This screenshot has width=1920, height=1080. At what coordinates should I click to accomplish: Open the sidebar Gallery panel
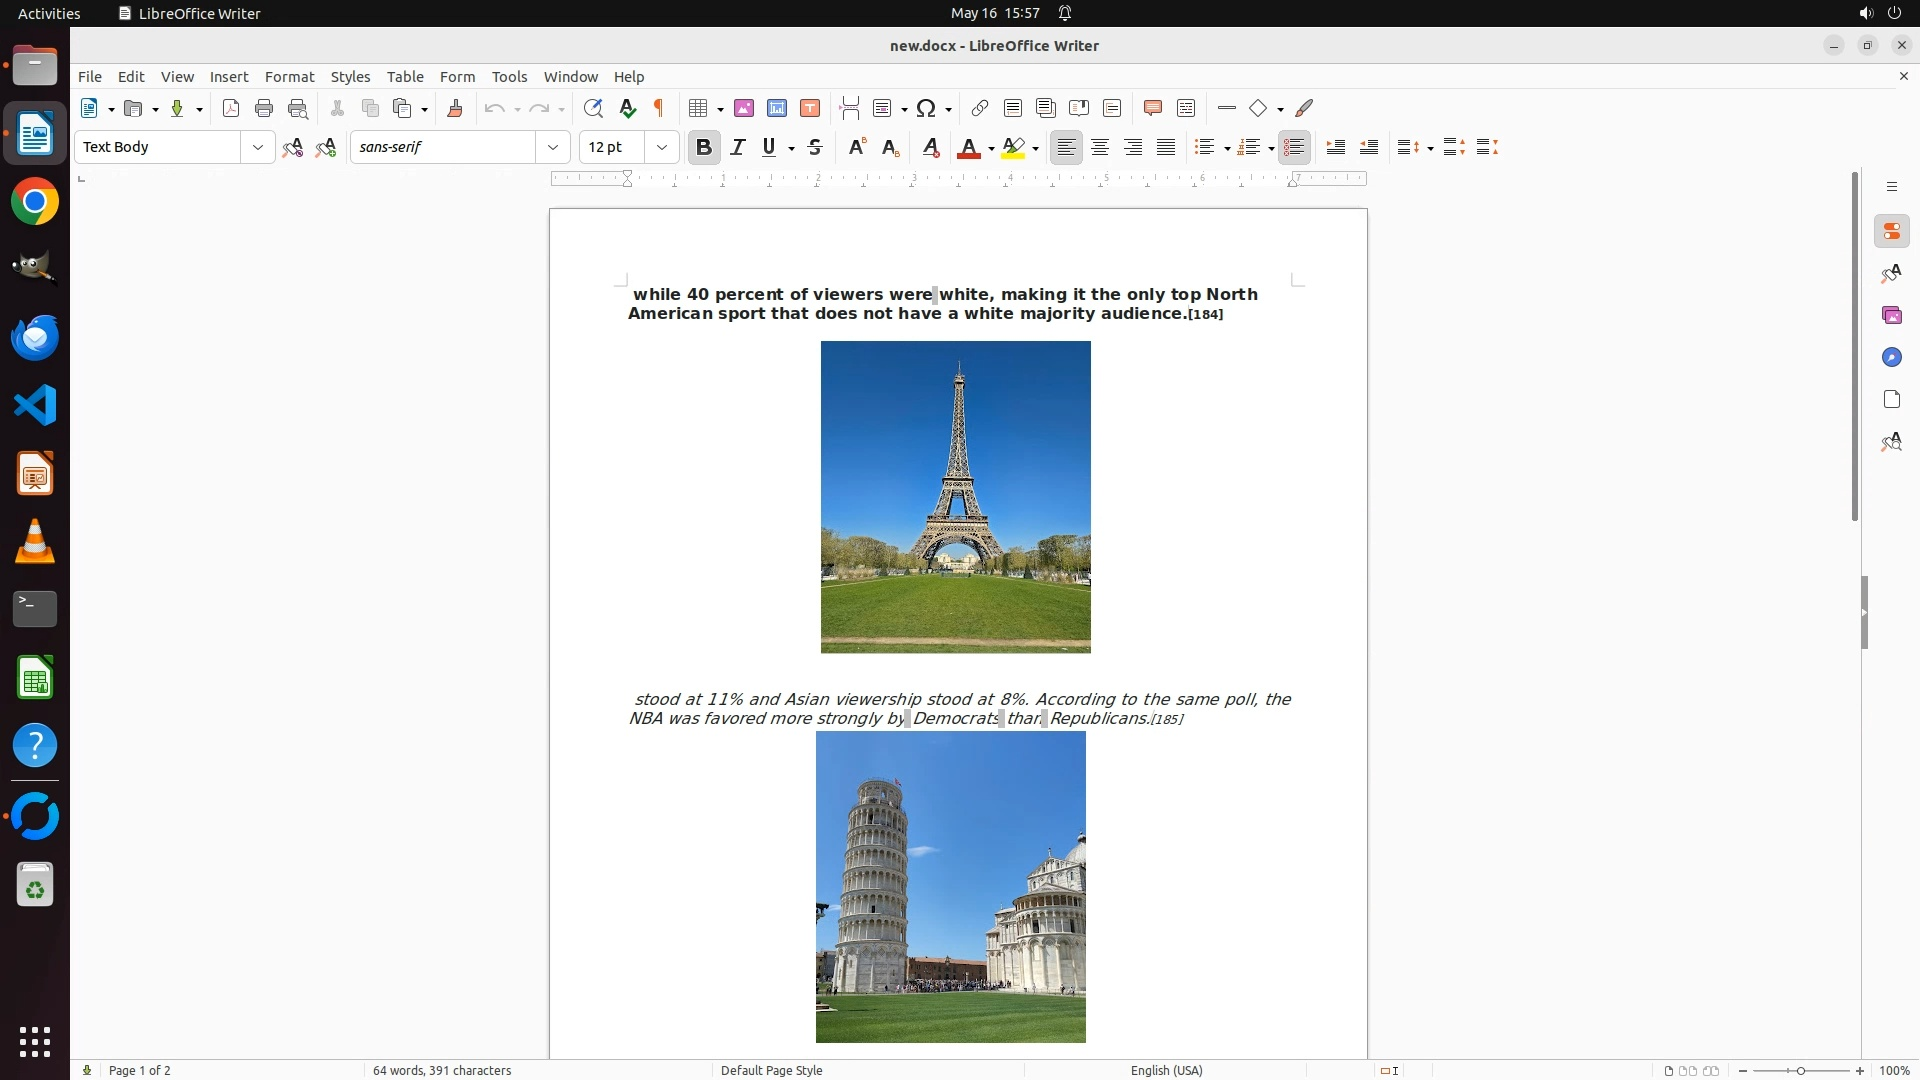(1891, 316)
